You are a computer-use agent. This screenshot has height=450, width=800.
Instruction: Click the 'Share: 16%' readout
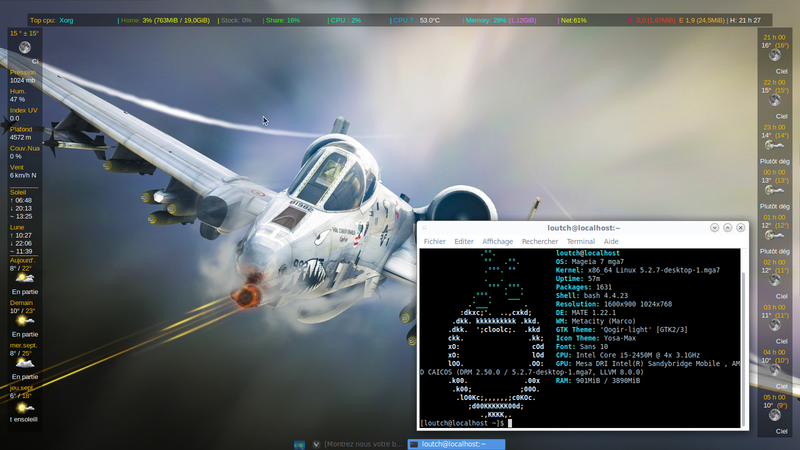click(283, 20)
